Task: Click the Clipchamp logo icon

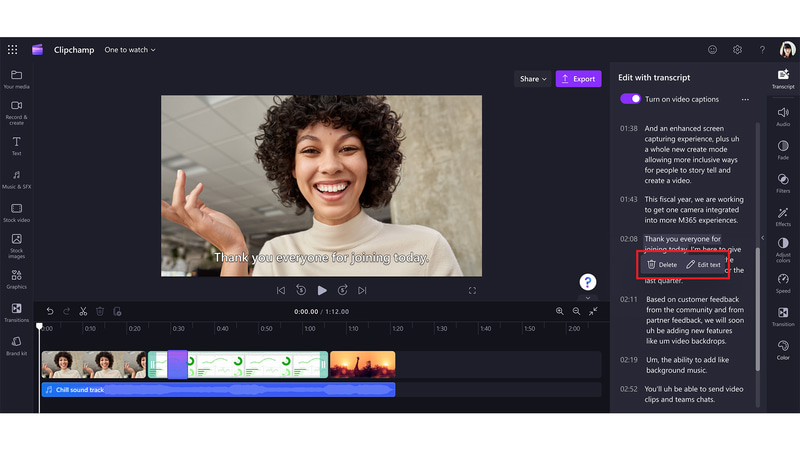Action: pyautogui.click(x=37, y=49)
